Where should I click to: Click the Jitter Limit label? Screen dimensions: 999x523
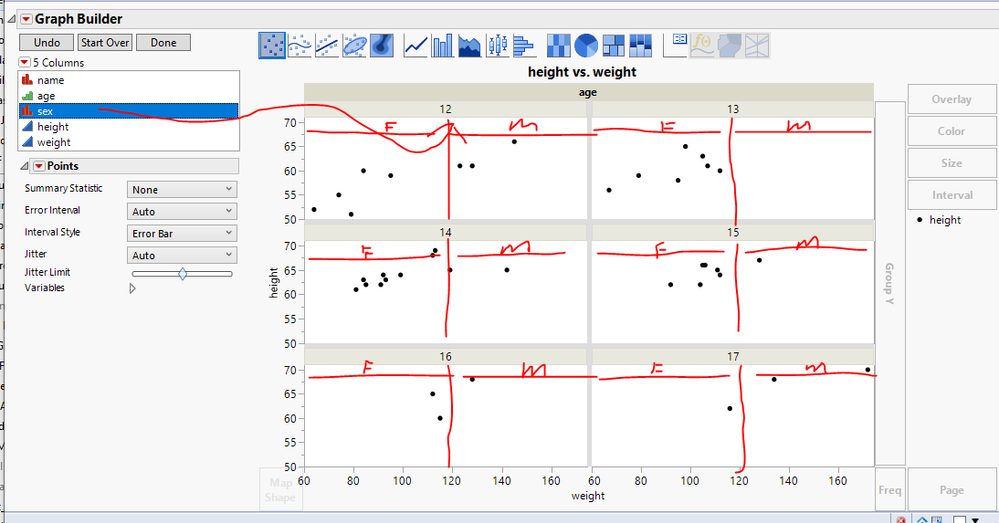click(x=47, y=272)
